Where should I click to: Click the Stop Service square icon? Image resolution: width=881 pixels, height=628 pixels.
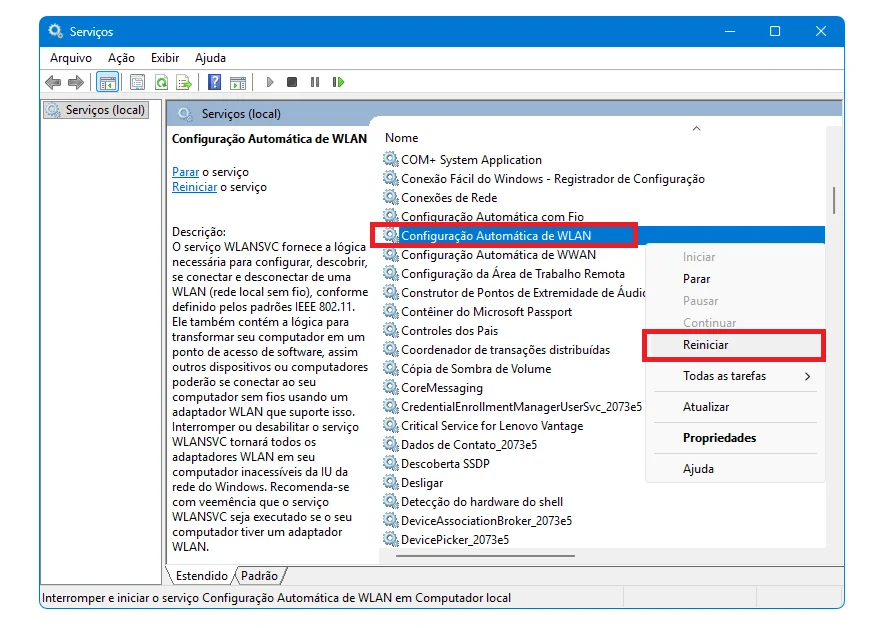click(x=292, y=83)
